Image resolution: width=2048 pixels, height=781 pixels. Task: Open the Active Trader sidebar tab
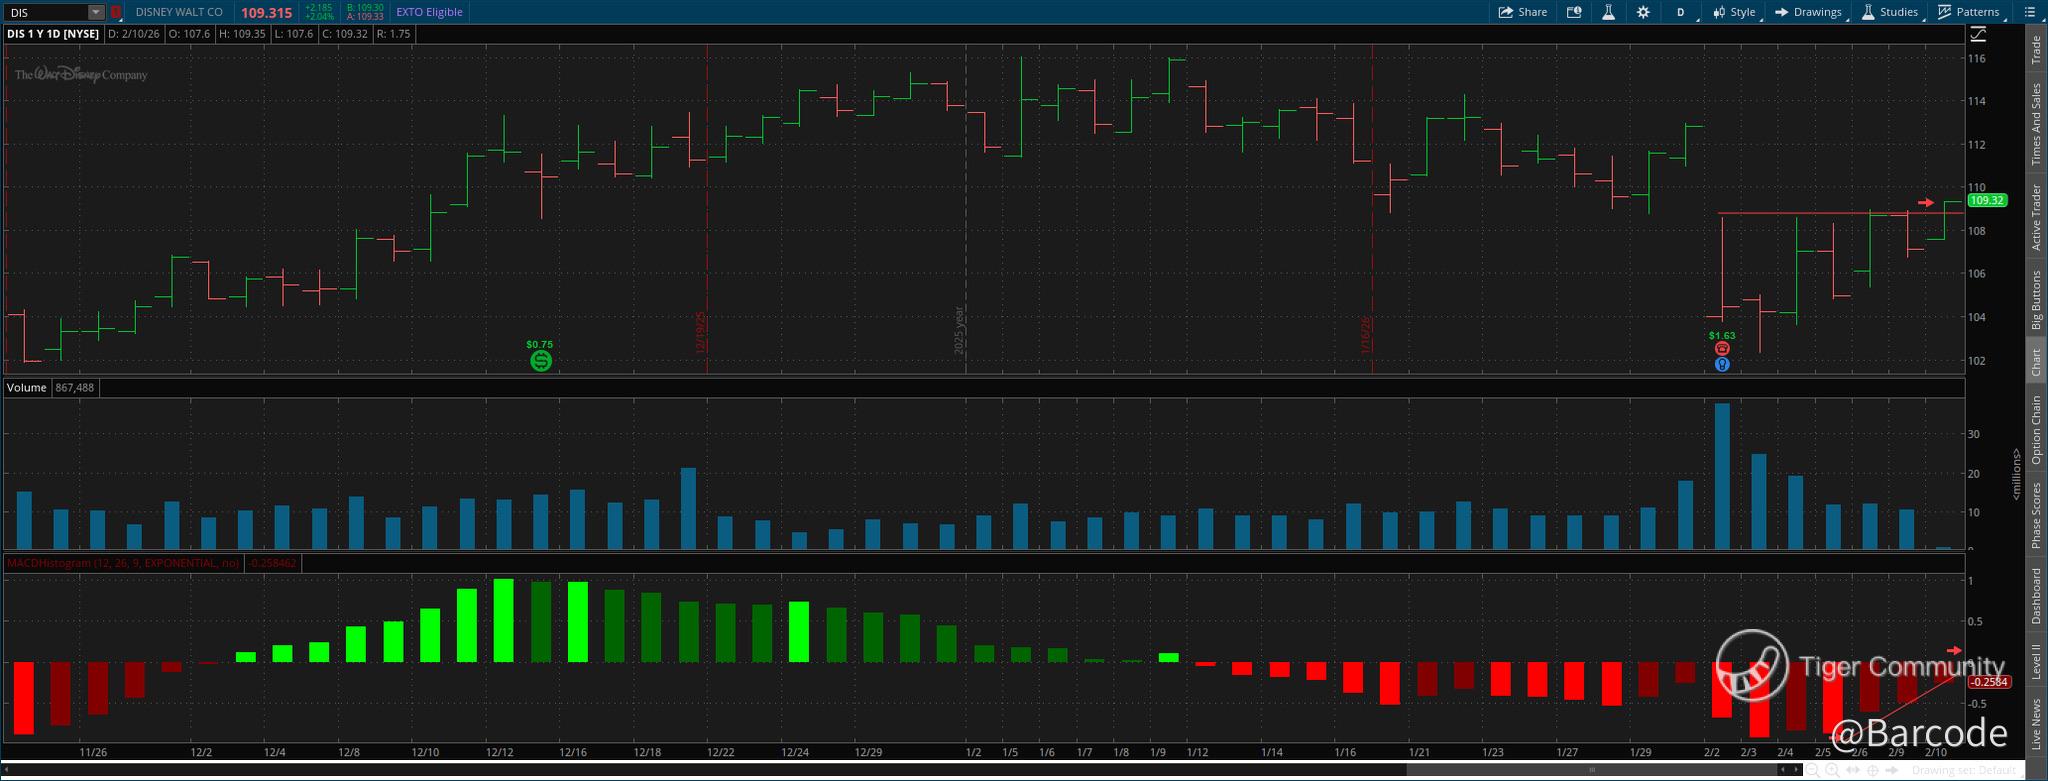(2036, 217)
